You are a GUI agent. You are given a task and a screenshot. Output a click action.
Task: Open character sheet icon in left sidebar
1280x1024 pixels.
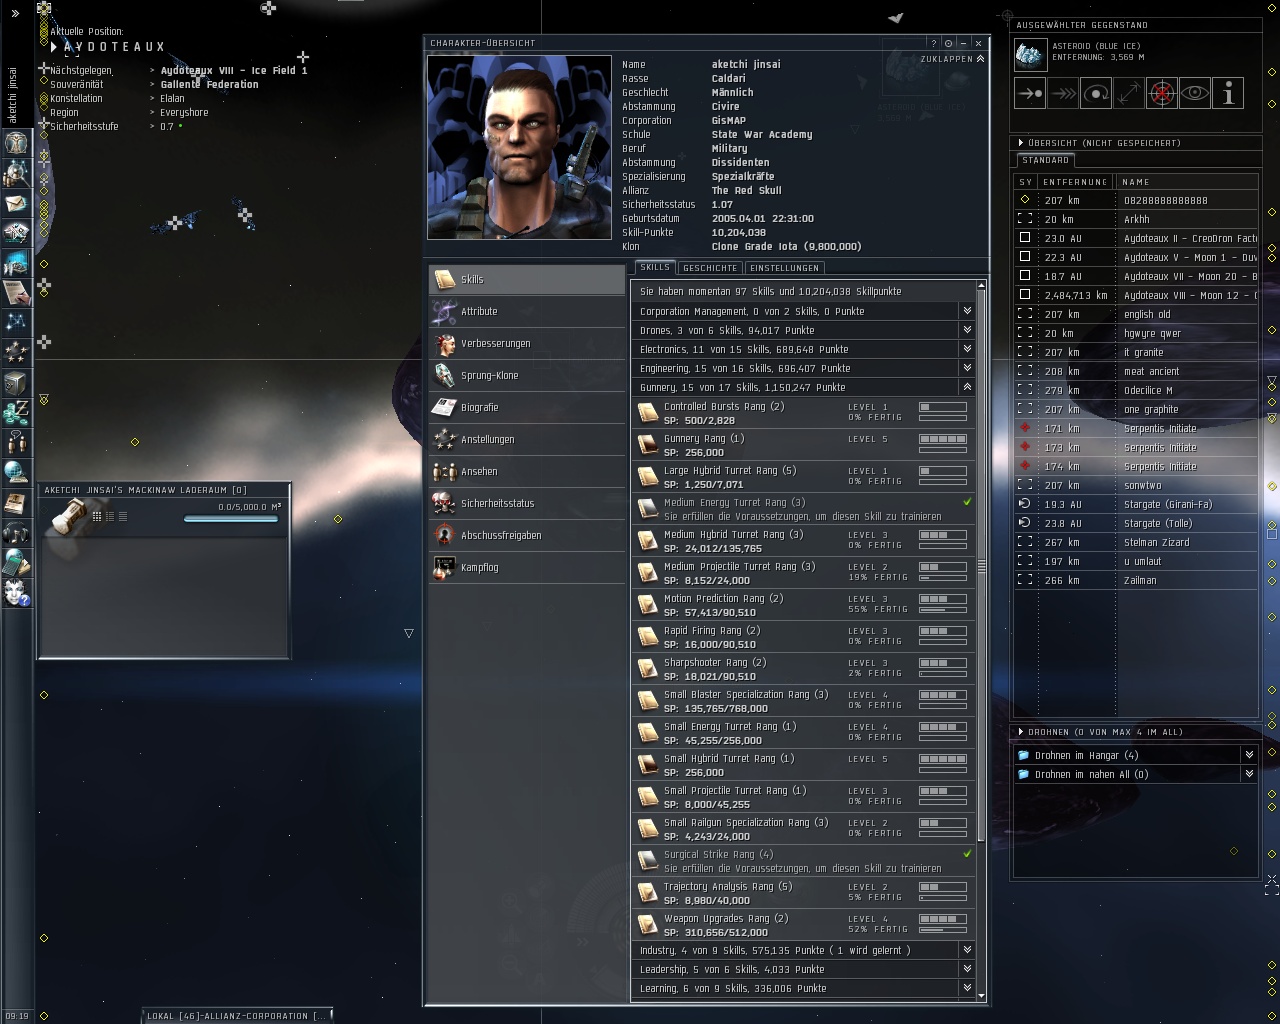click(x=16, y=143)
